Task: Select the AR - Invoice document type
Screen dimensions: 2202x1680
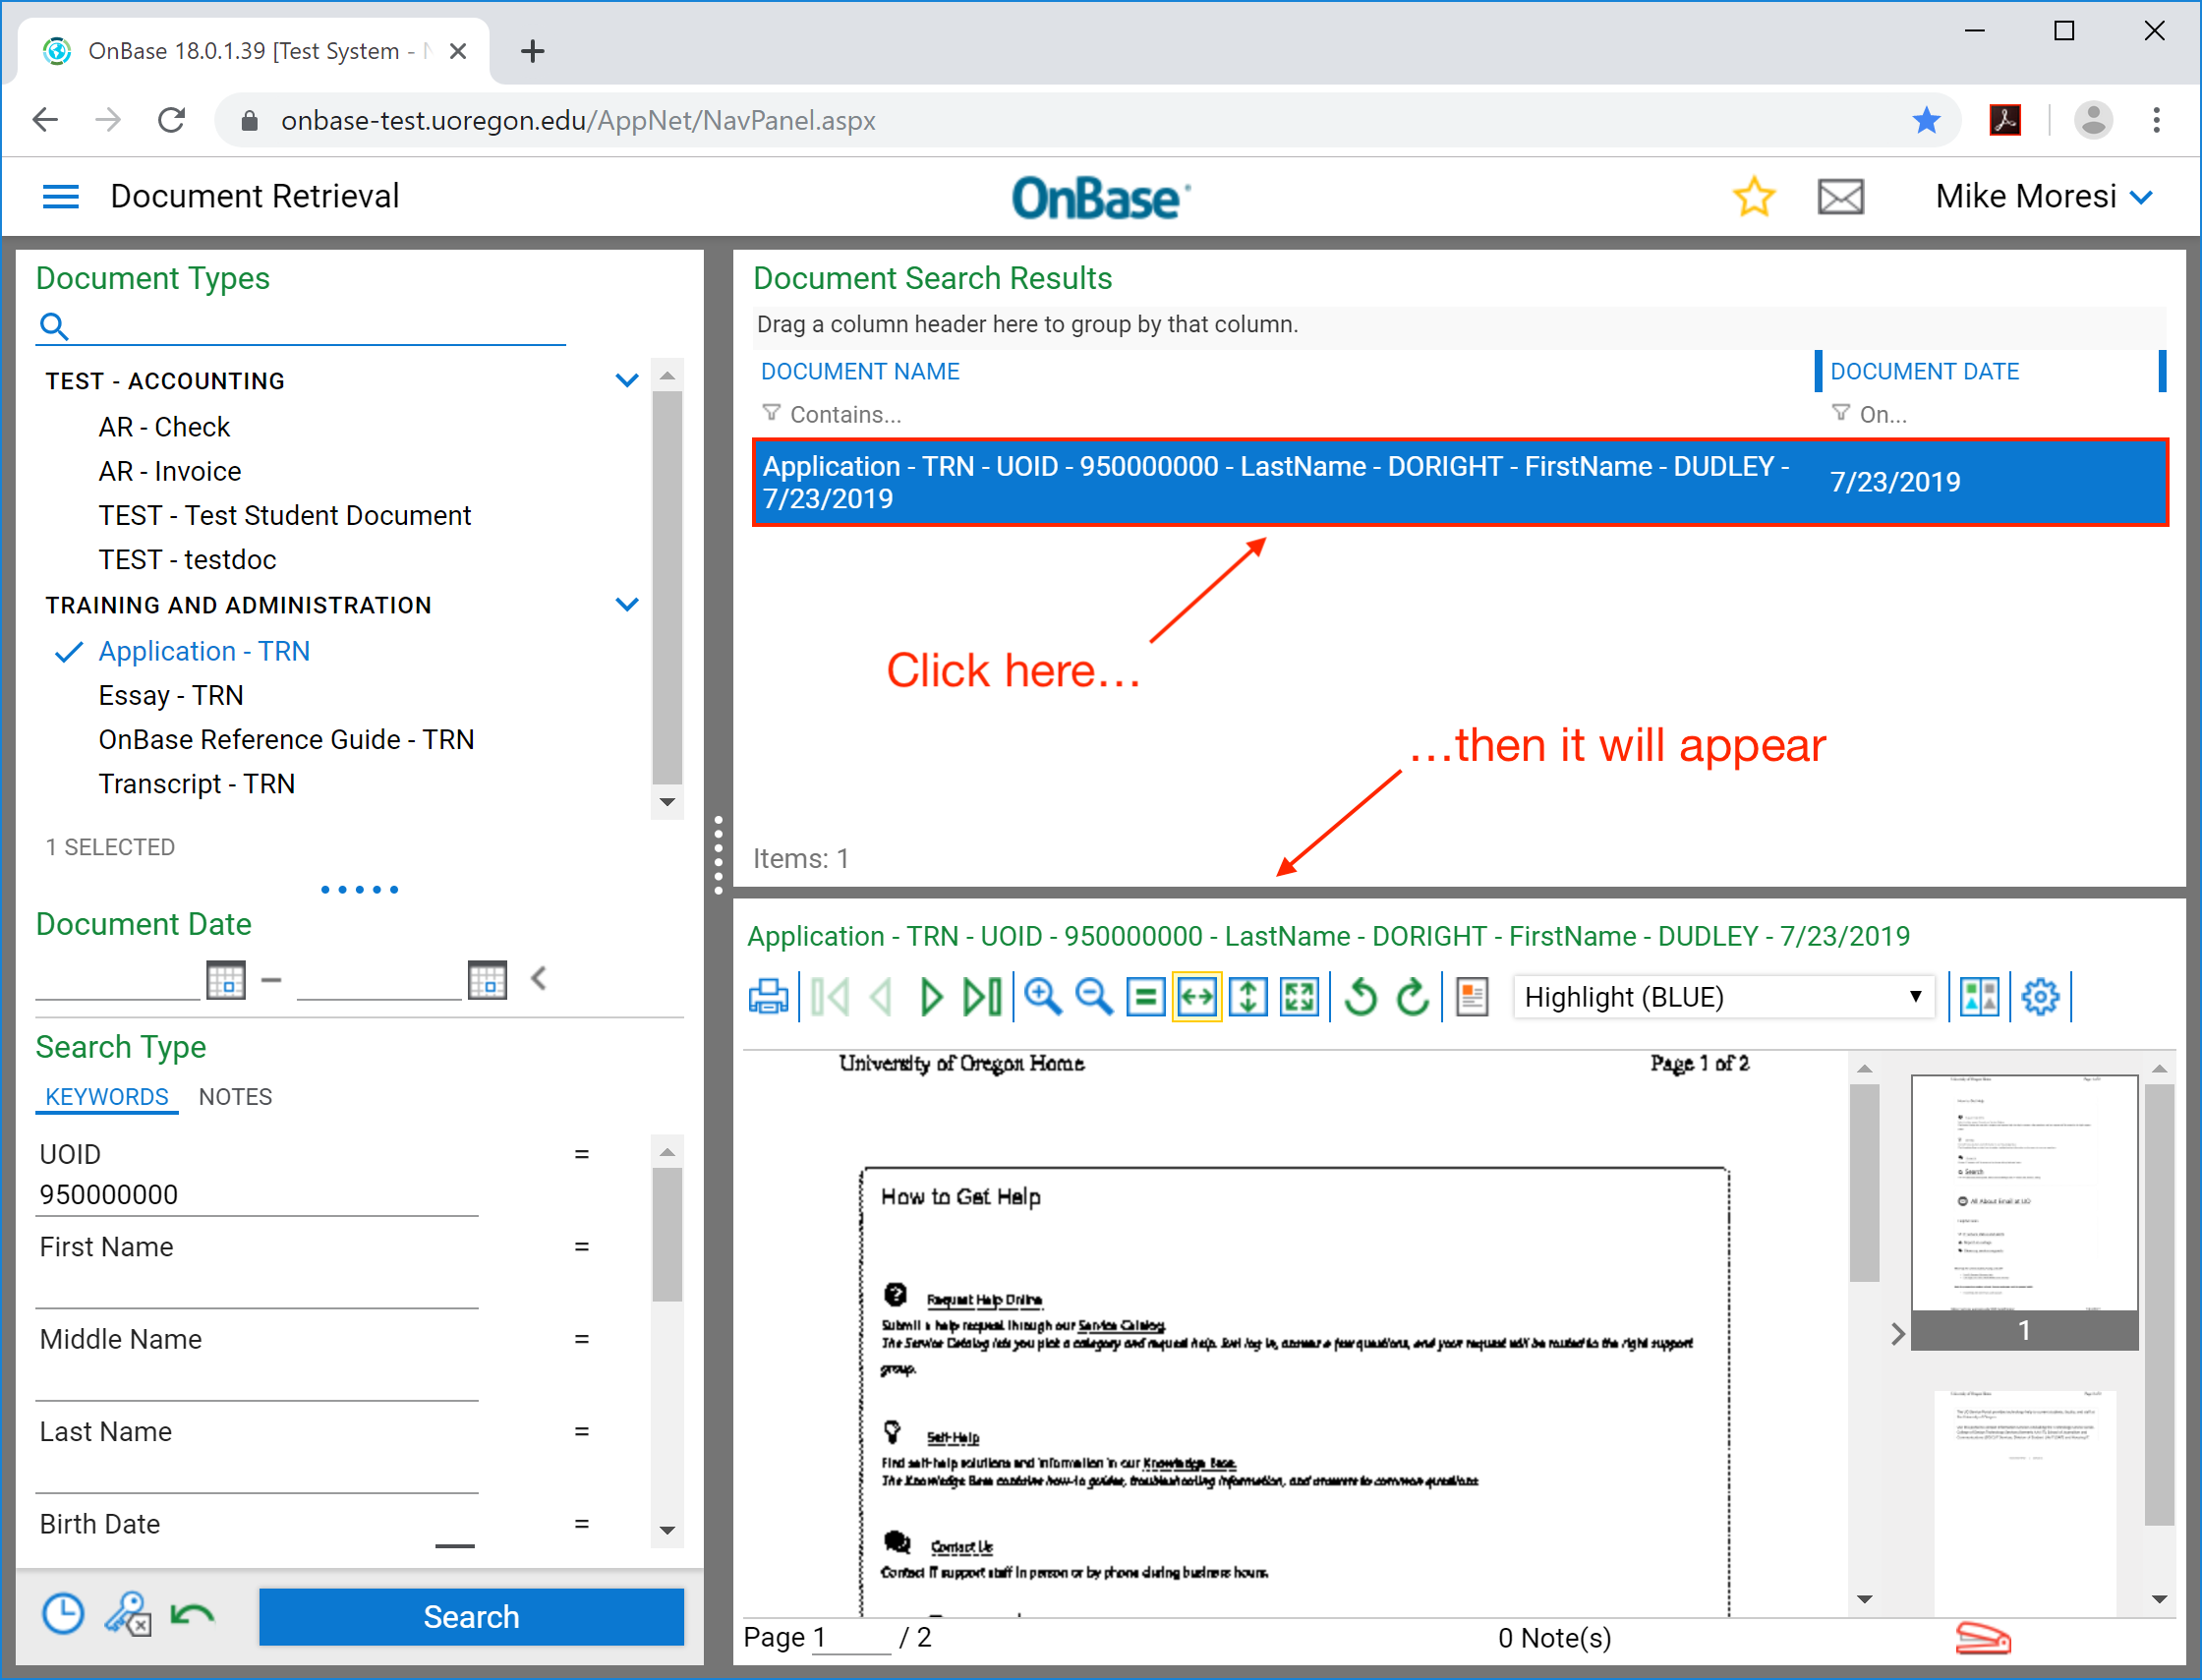Action: click(x=170, y=471)
